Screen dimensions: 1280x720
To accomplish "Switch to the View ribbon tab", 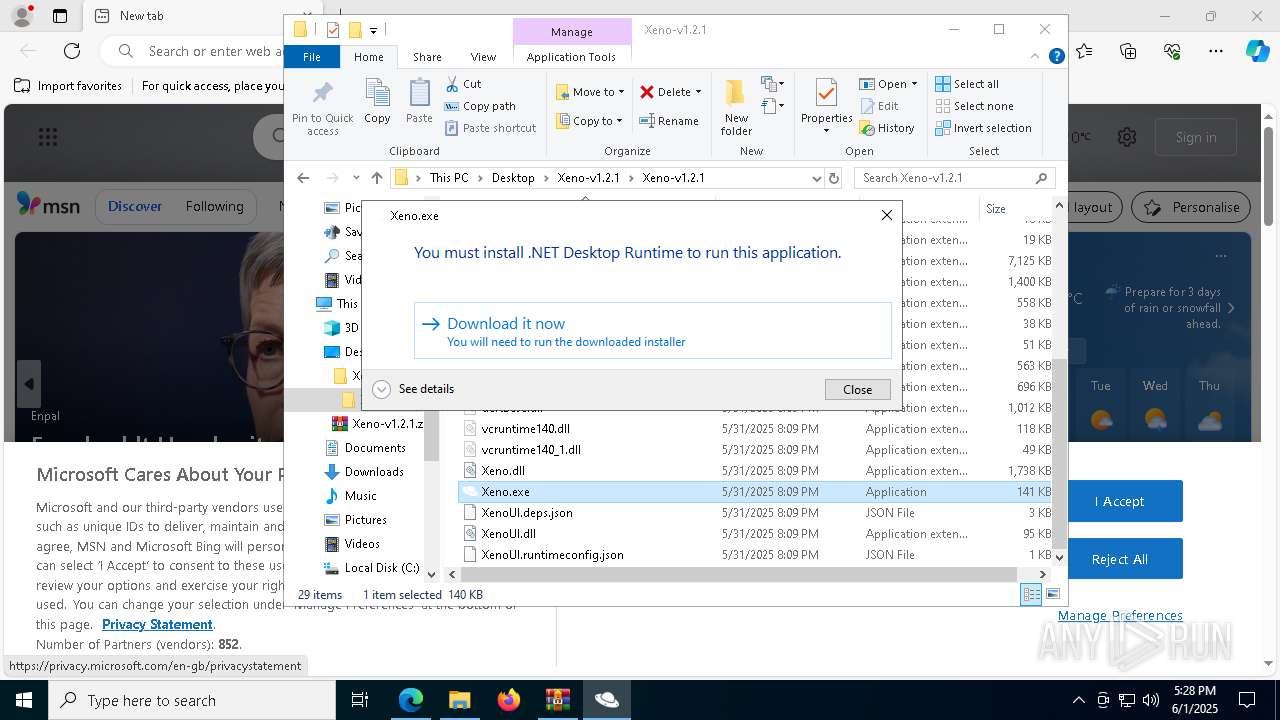I will 483,57.
